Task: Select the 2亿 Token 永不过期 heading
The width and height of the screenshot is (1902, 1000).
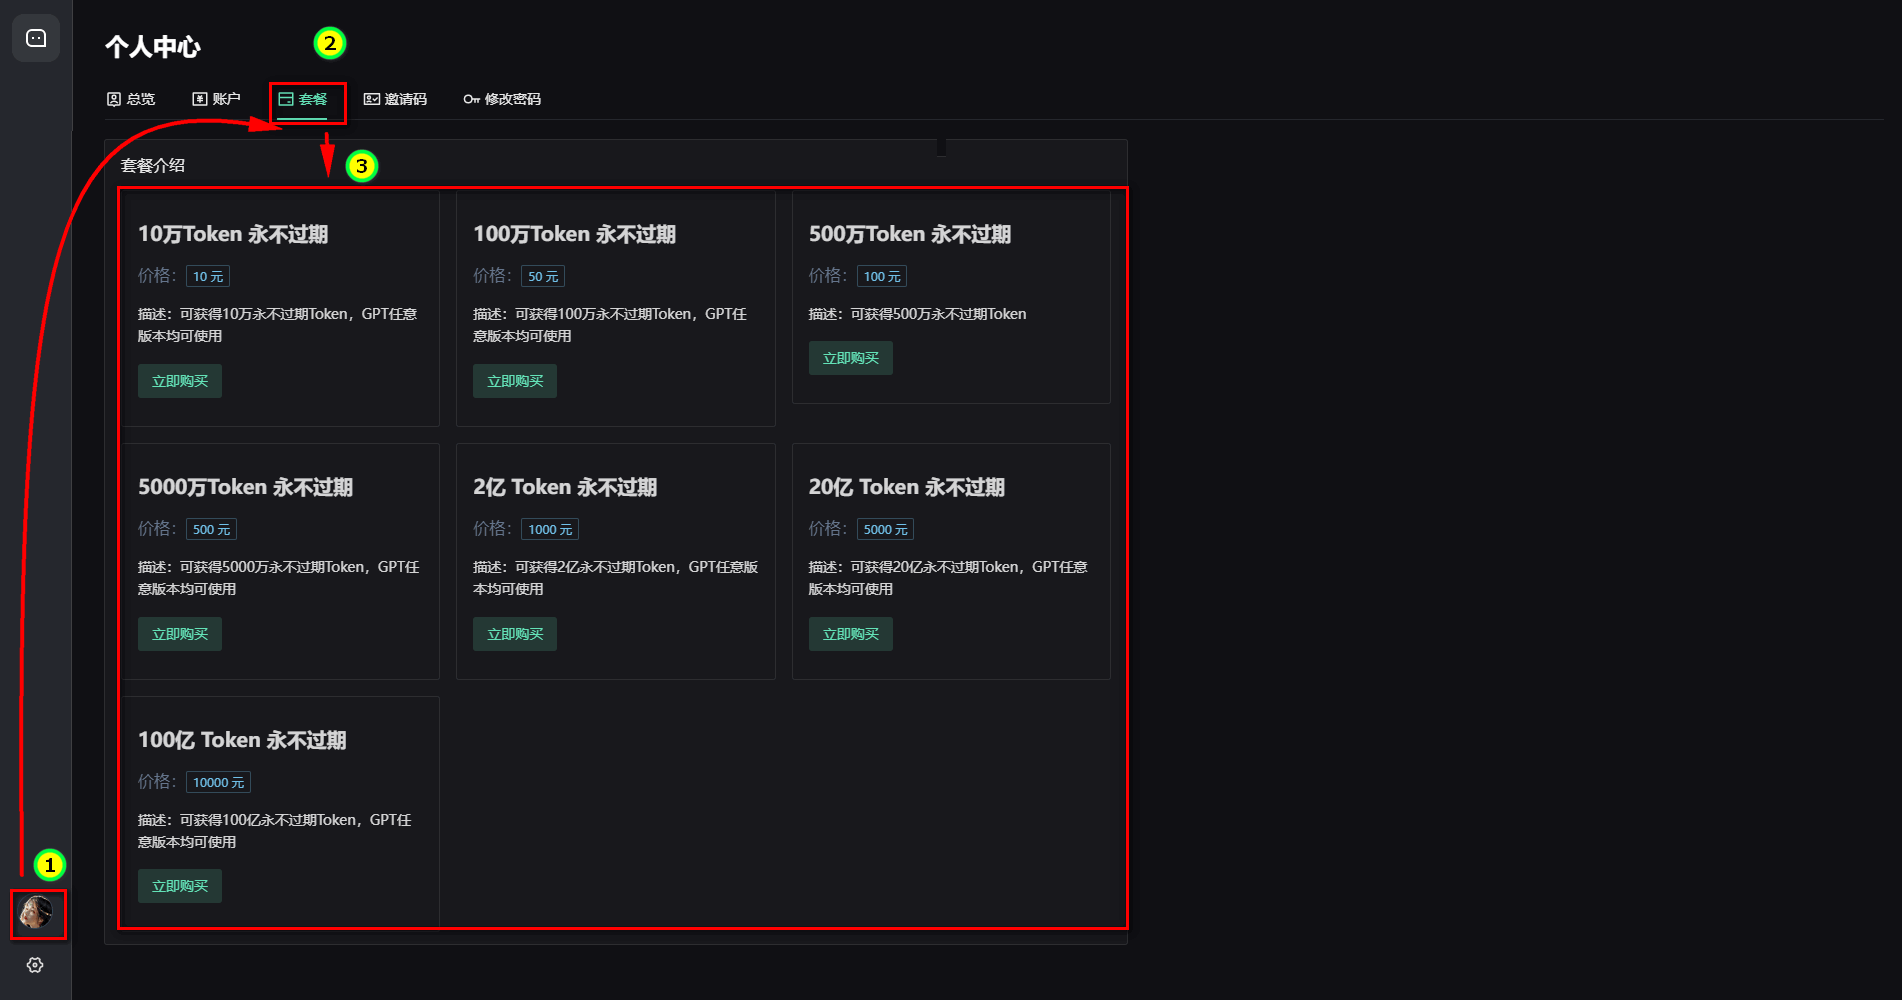Action: [x=565, y=487]
